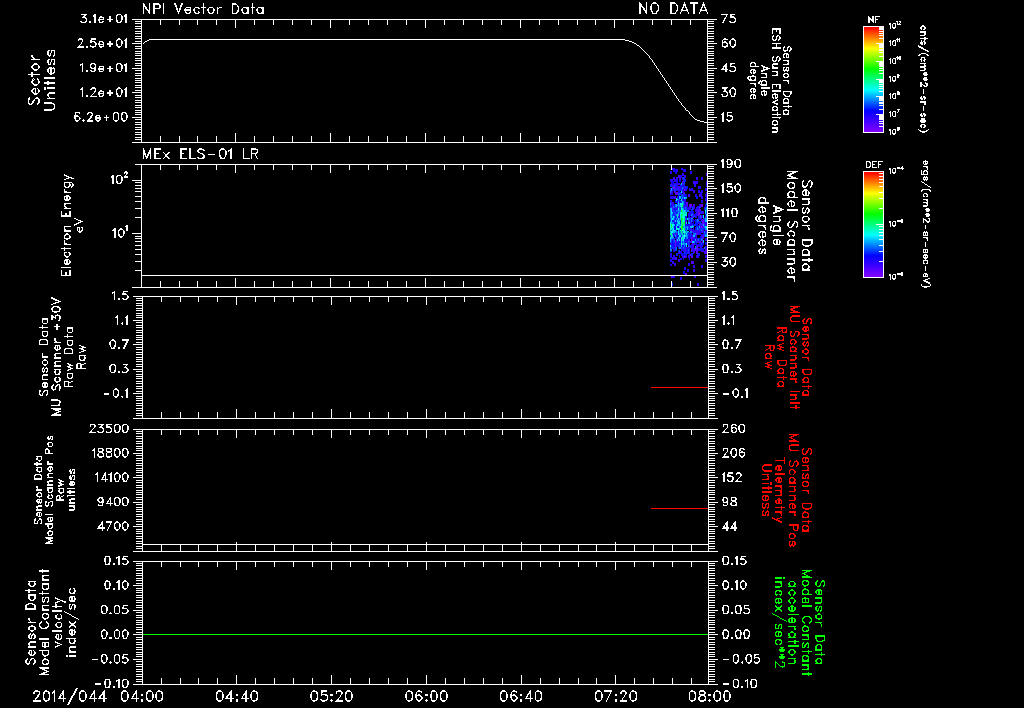Click the 07:20 time axis label
The width and height of the screenshot is (1024, 708).
(615, 696)
